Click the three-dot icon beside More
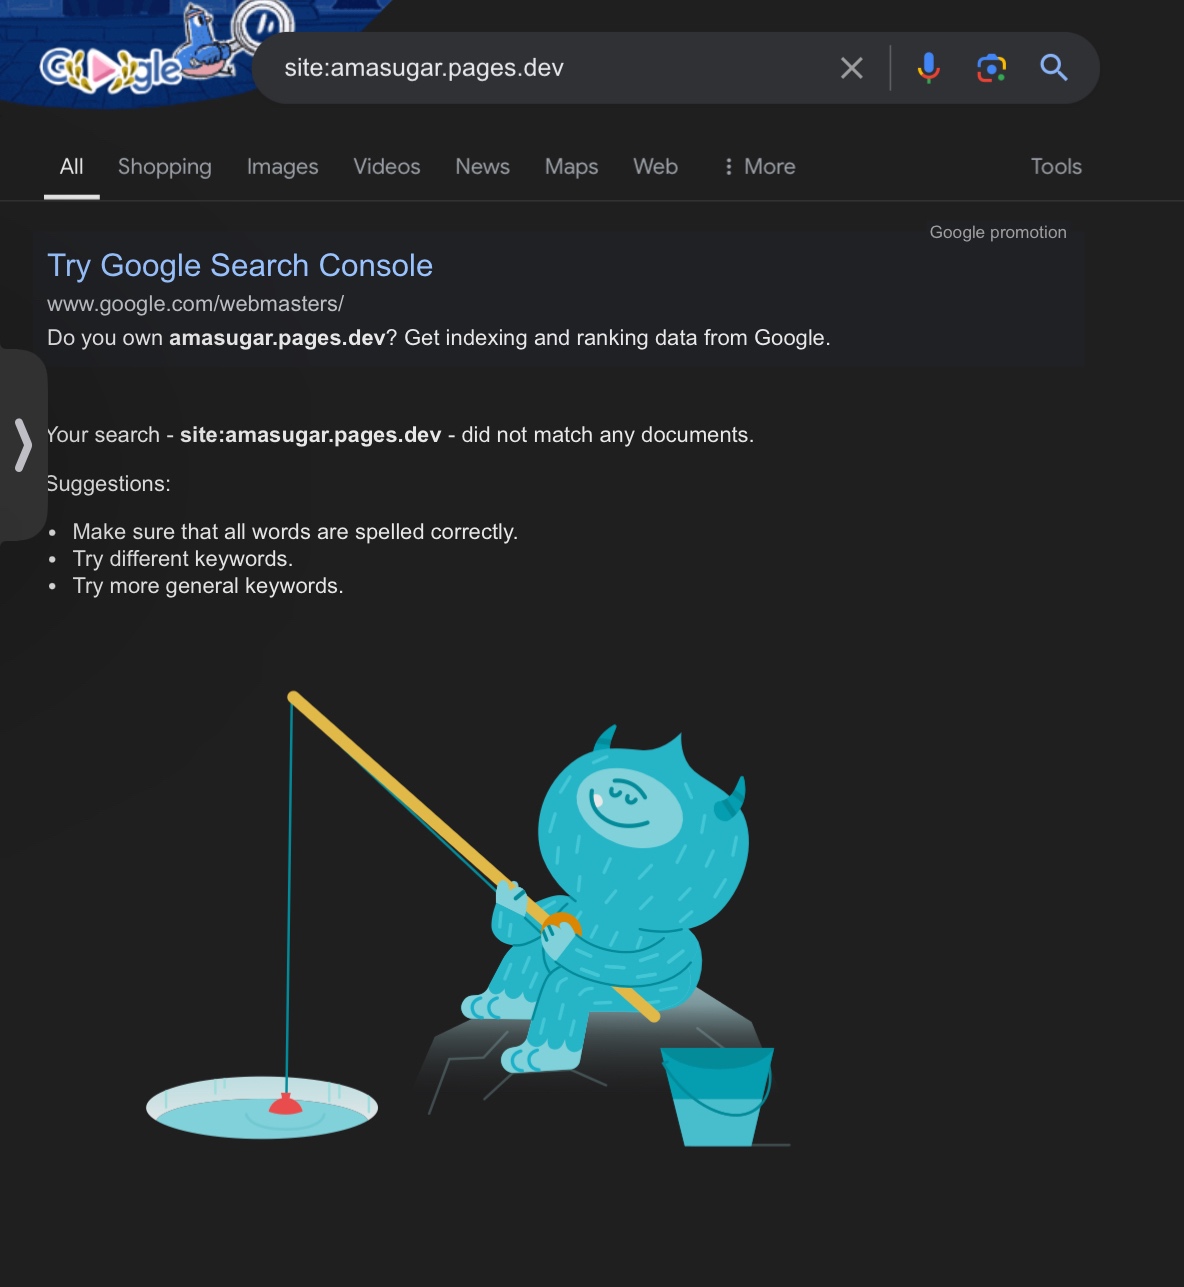 point(729,167)
